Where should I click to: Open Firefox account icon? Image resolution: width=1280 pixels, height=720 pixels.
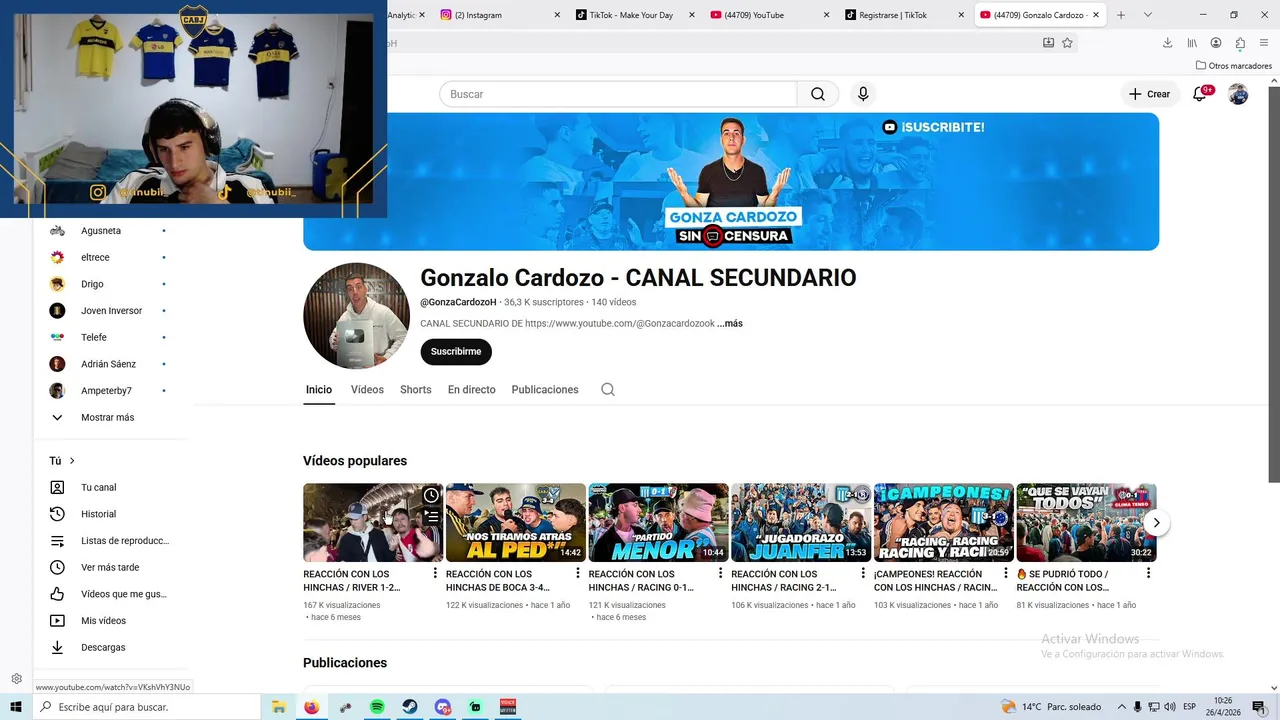(x=1216, y=43)
